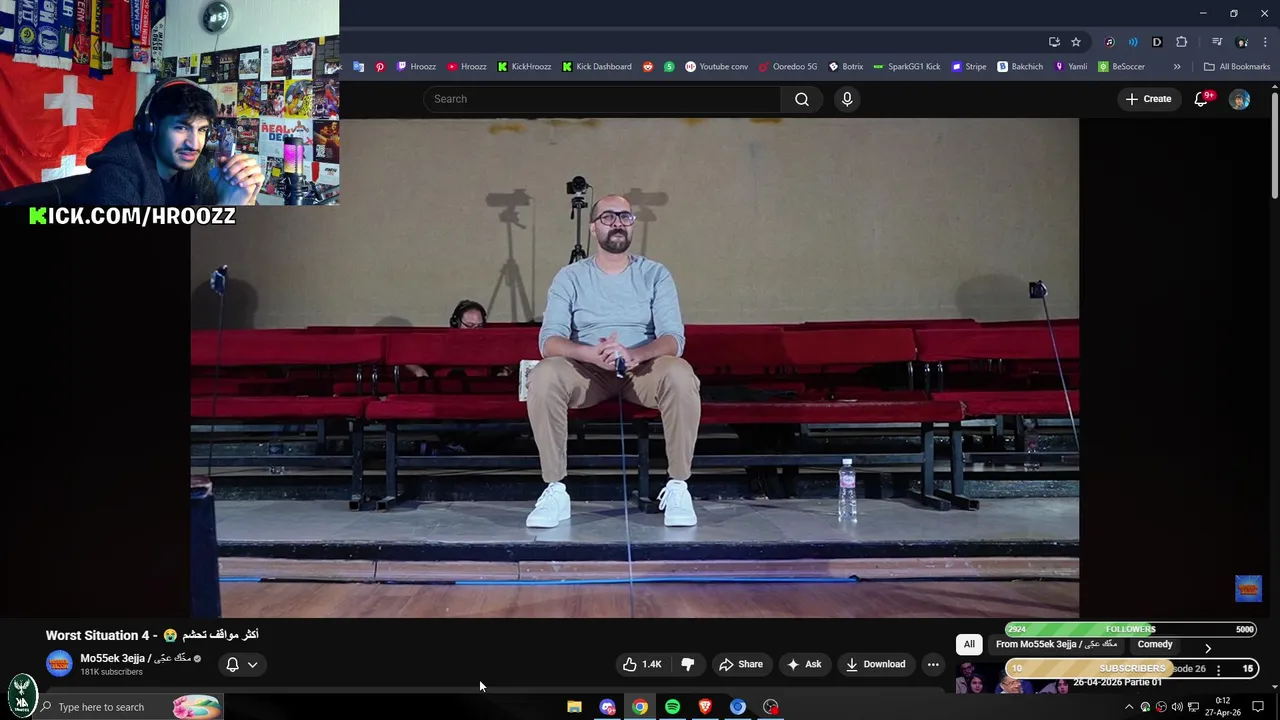
Task: Click the Ask button
Action: [804, 664]
